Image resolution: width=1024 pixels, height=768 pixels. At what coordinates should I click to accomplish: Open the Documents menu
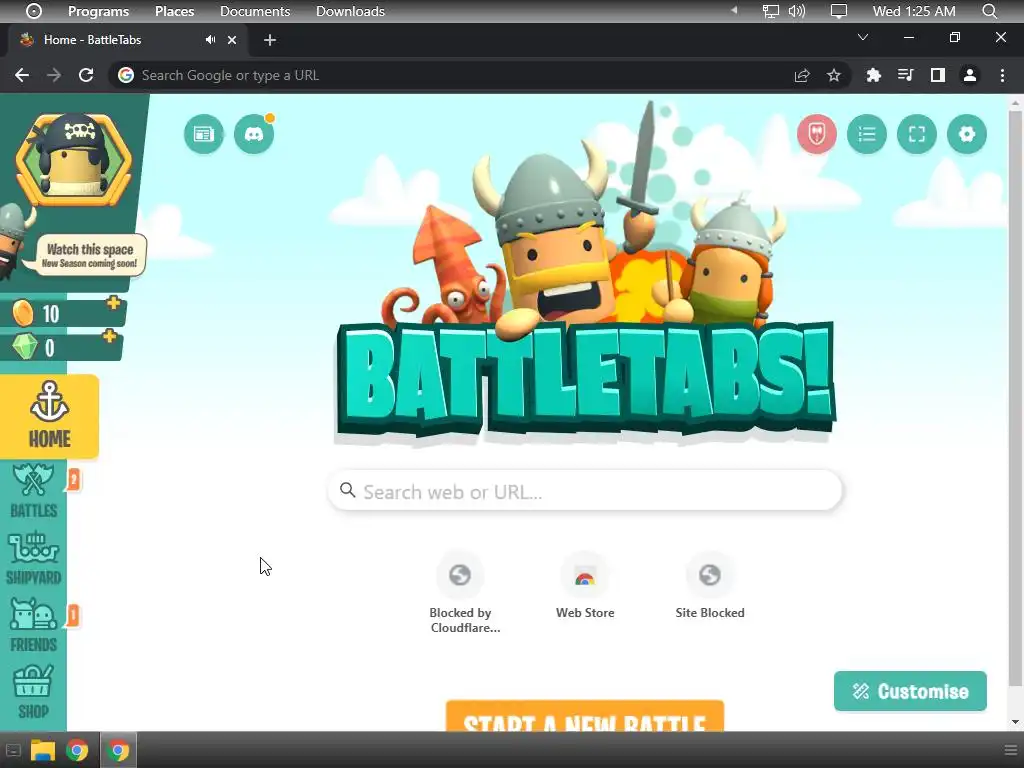[255, 11]
